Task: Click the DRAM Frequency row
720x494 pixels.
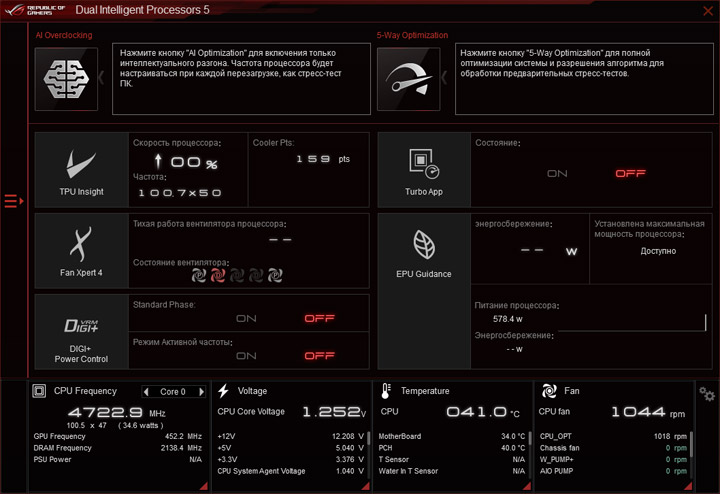Action: point(118,448)
